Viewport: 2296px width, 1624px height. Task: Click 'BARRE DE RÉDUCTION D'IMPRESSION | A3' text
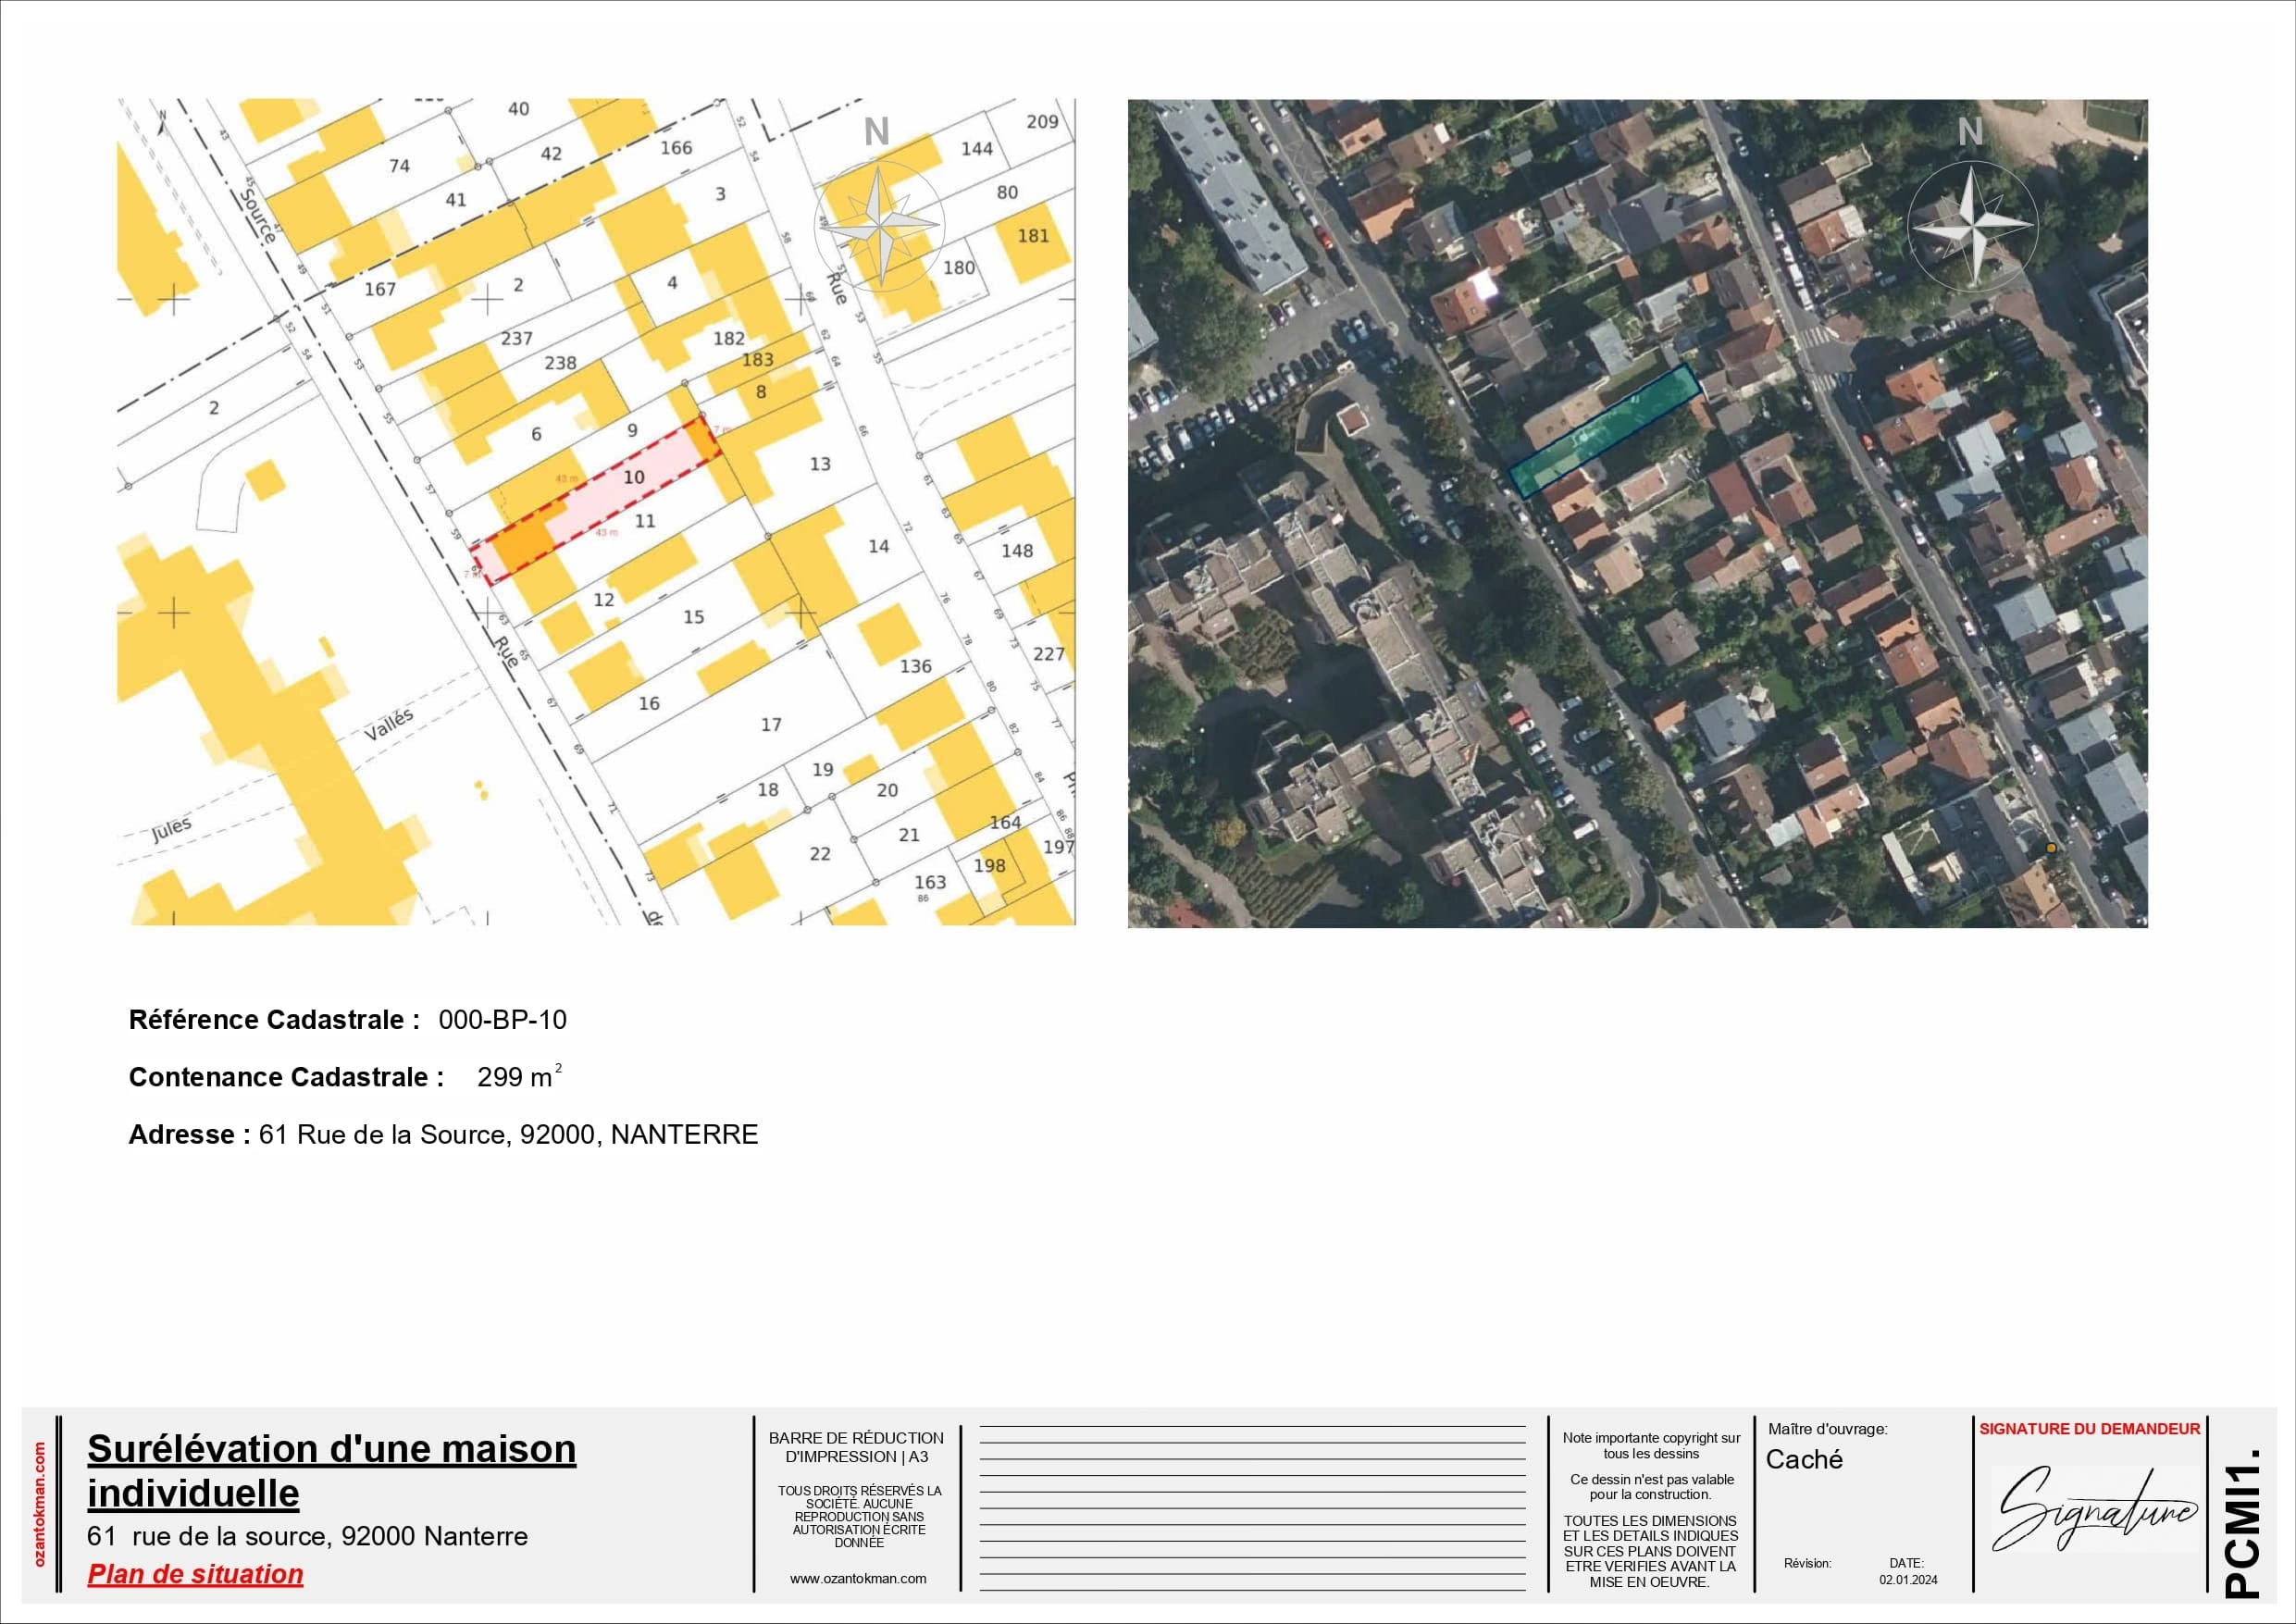click(x=856, y=1447)
